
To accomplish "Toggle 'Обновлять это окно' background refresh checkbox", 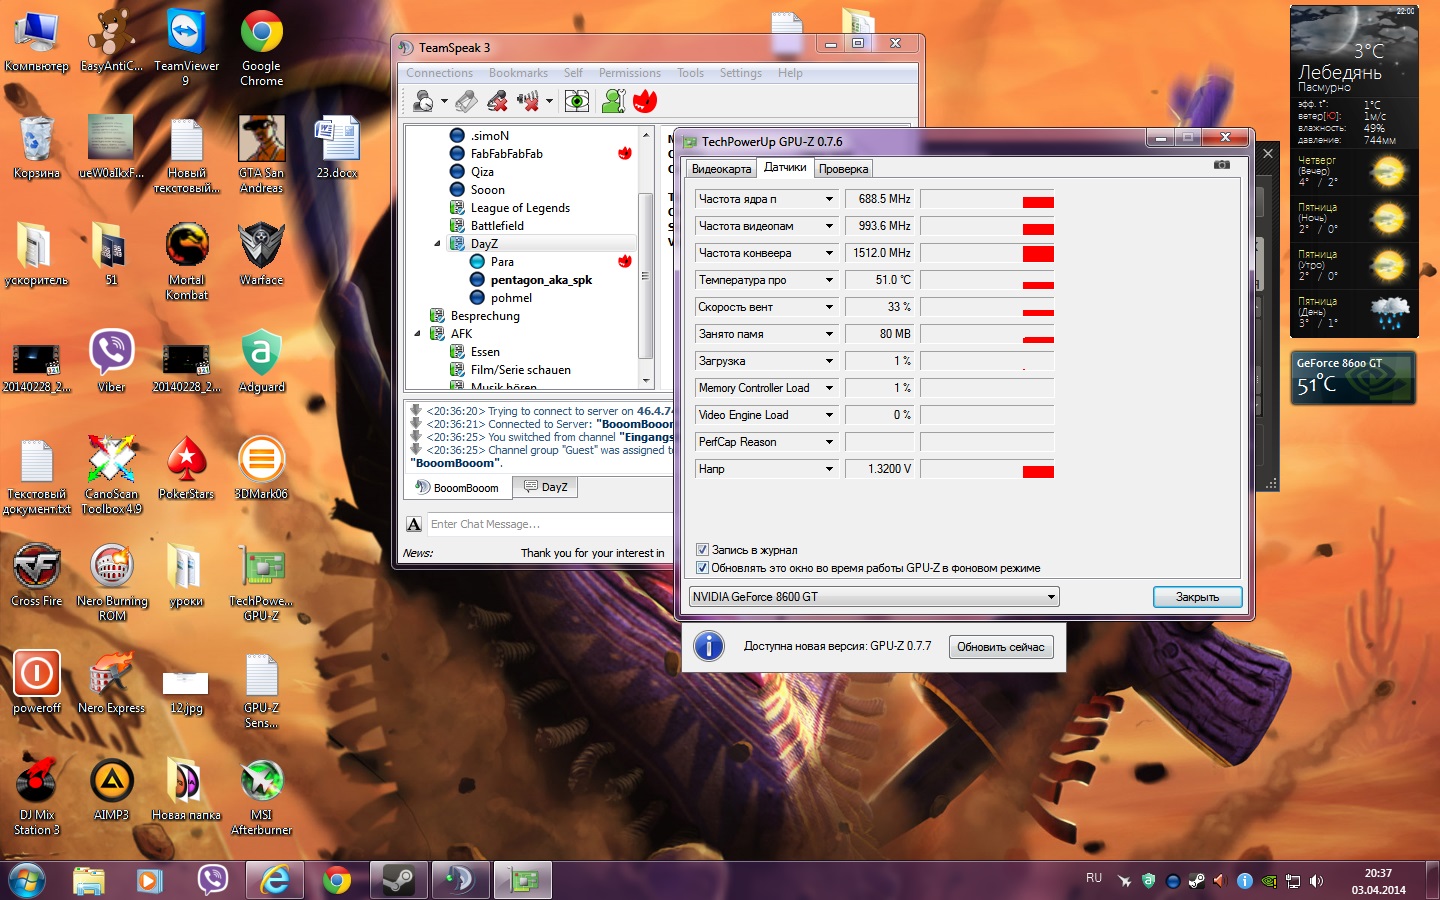I will [x=702, y=568].
